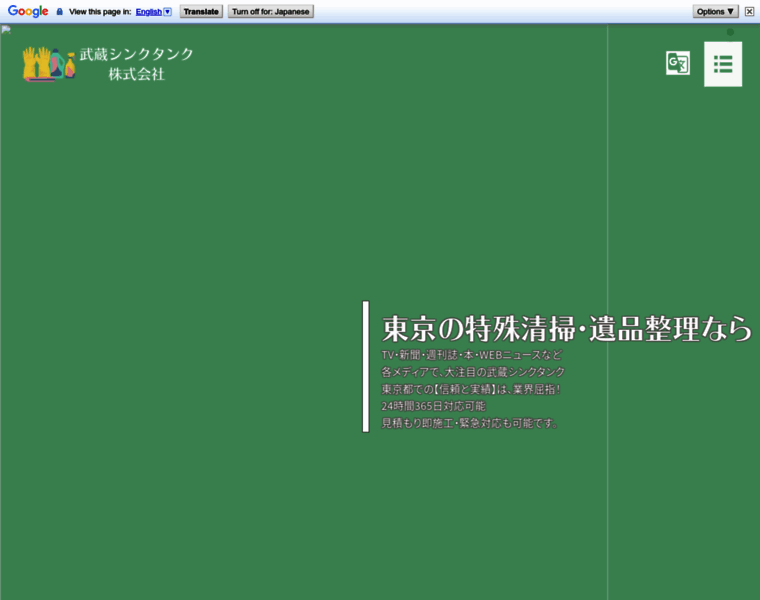Click the 武蔵シンクタンク株式会社 company name
The width and height of the screenshot is (760, 600).
click(137, 64)
